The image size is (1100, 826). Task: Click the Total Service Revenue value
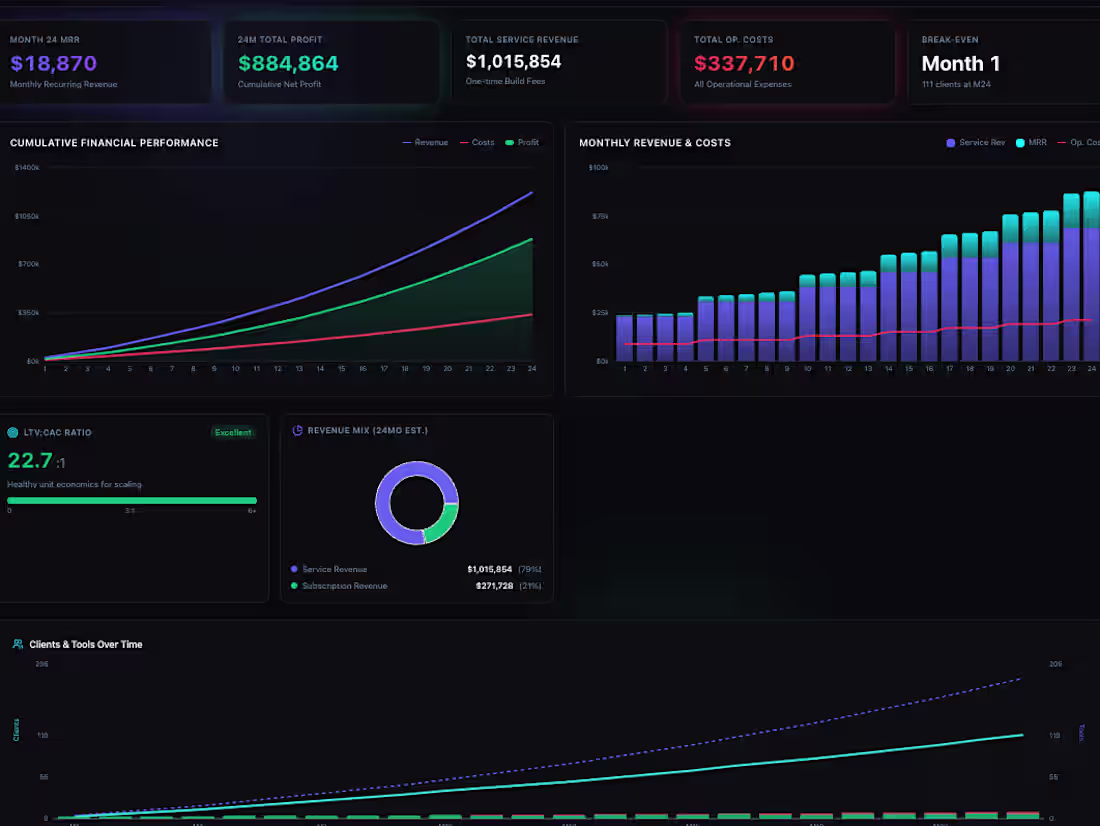click(514, 61)
